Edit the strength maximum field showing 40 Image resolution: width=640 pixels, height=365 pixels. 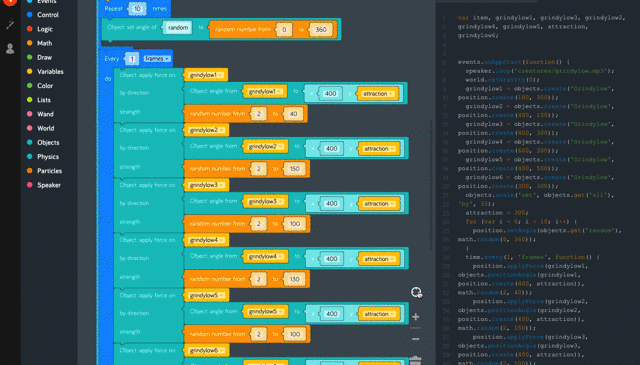pos(293,114)
